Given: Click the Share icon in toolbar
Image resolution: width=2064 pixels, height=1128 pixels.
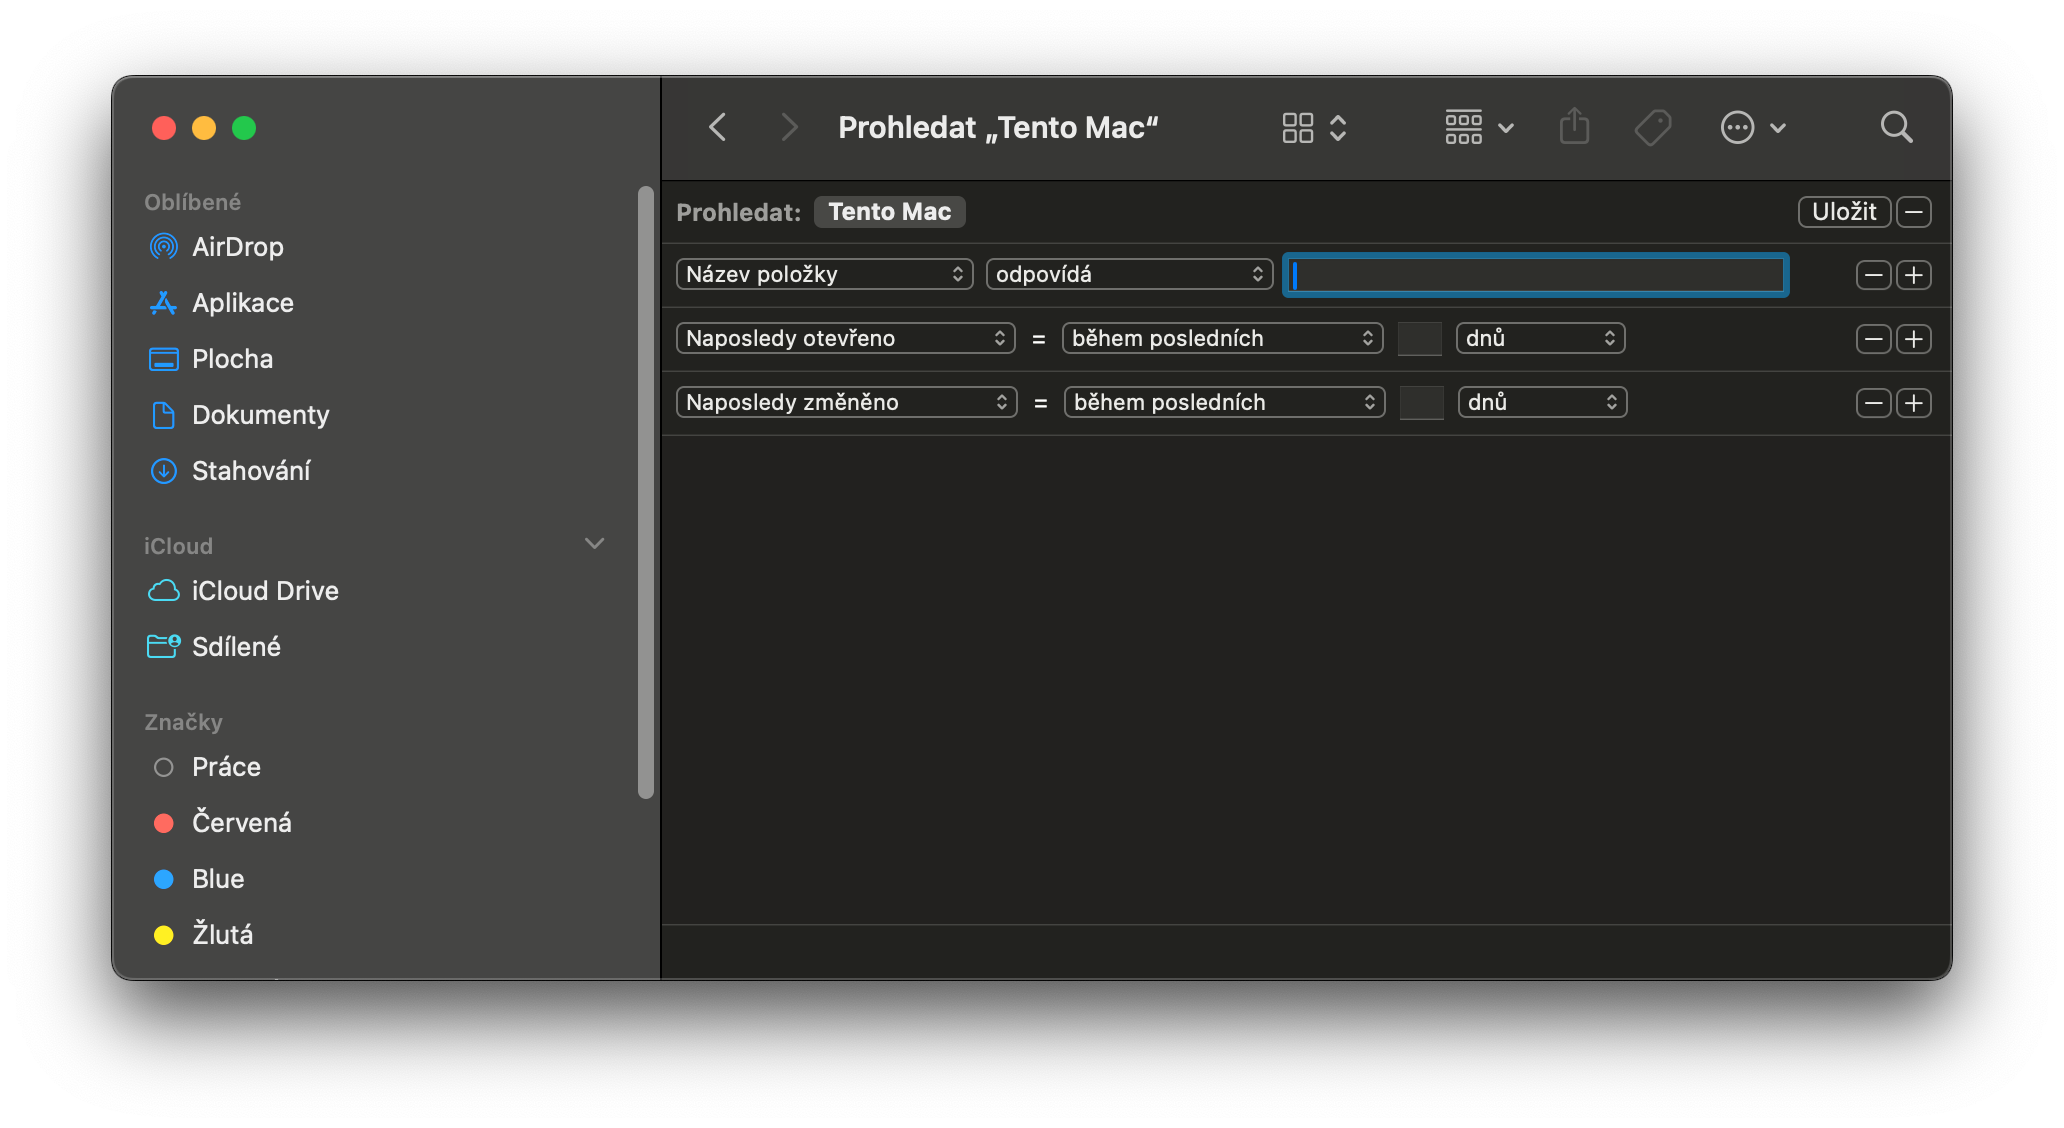Looking at the screenshot, I should point(1574,127).
